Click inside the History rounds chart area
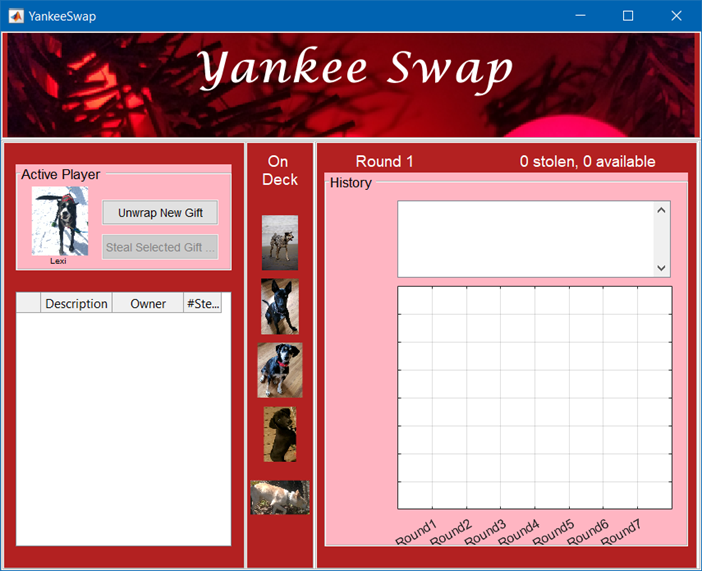Viewport: 702px width, 571px height. coord(535,398)
